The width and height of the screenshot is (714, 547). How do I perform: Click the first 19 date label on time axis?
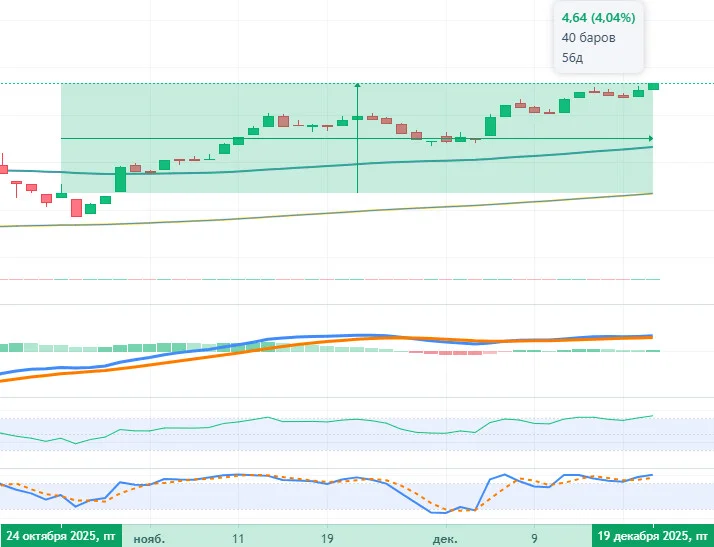327,539
